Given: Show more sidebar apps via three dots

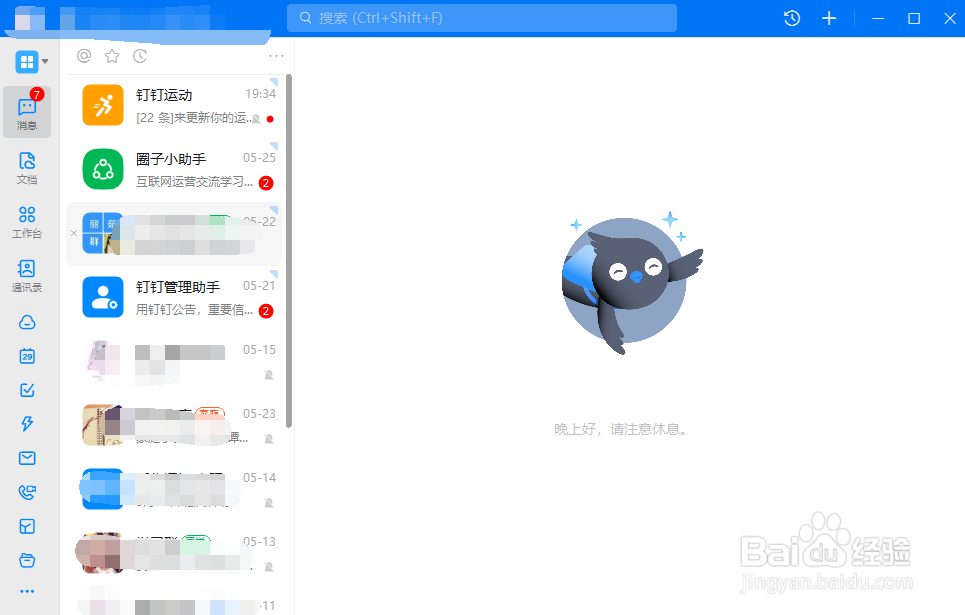Looking at the screenshot, I should point(27,591).
